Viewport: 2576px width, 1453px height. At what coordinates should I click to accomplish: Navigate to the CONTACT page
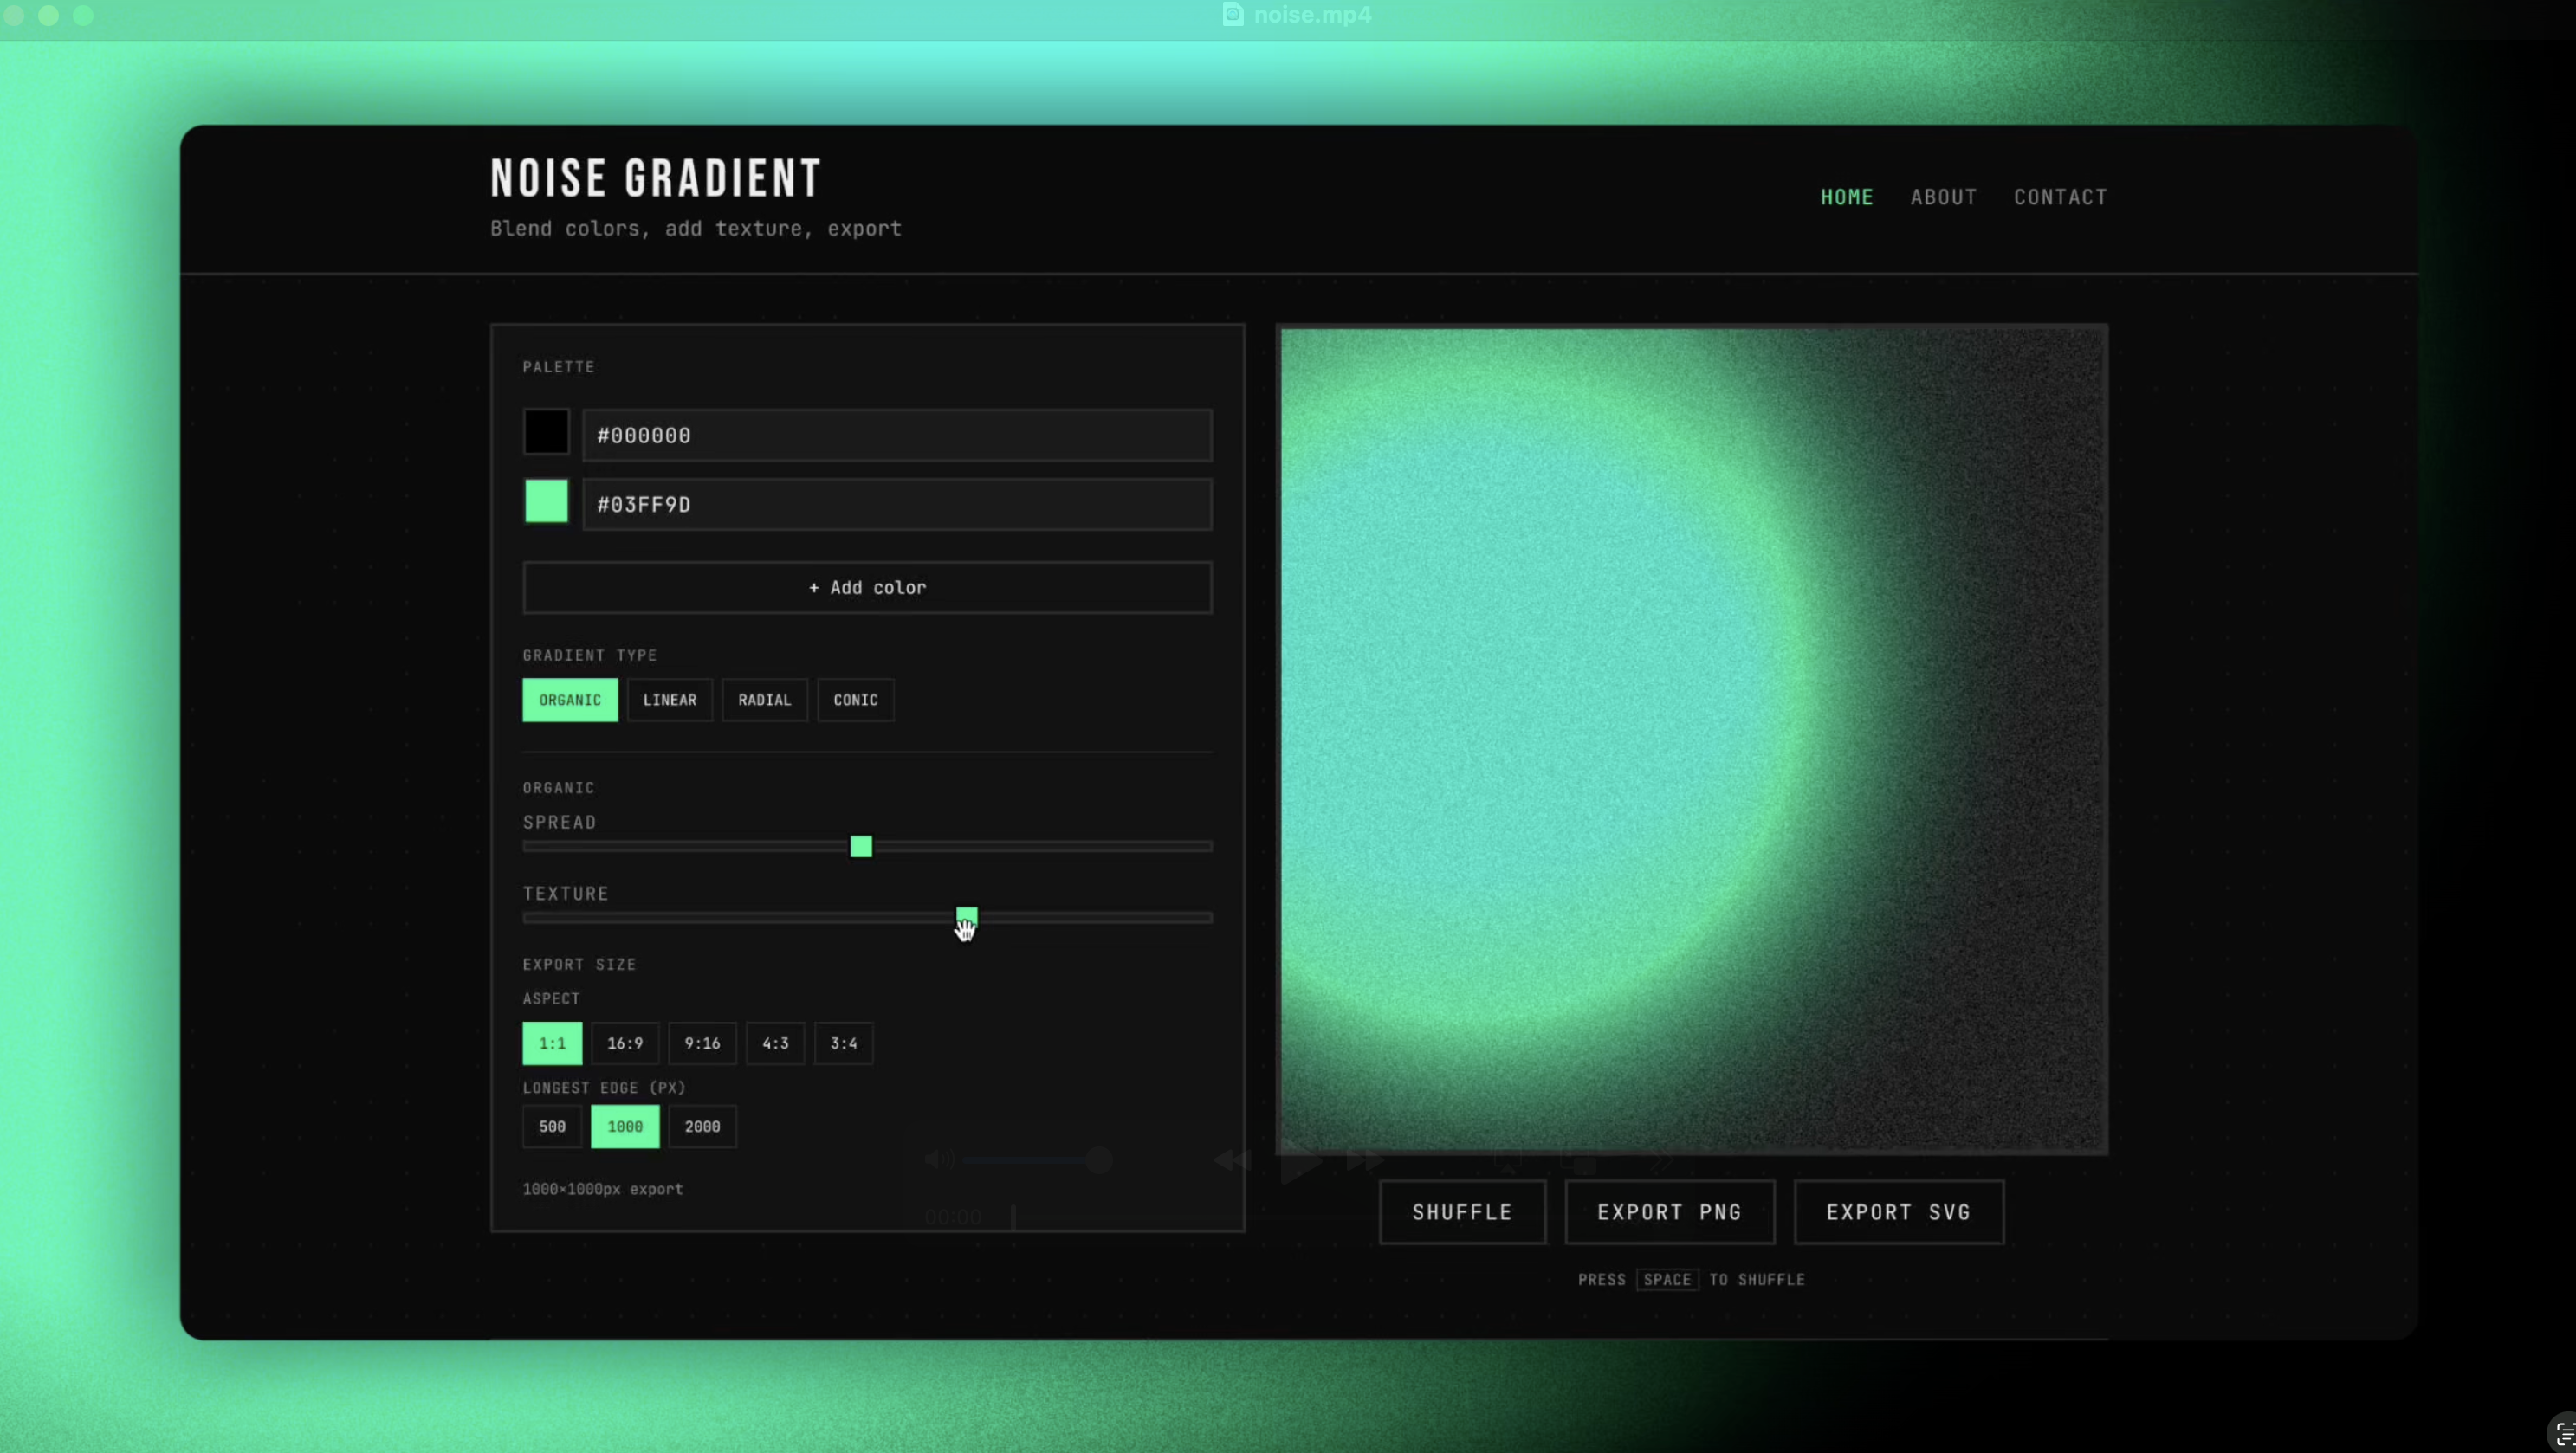tap(2060, 197)
